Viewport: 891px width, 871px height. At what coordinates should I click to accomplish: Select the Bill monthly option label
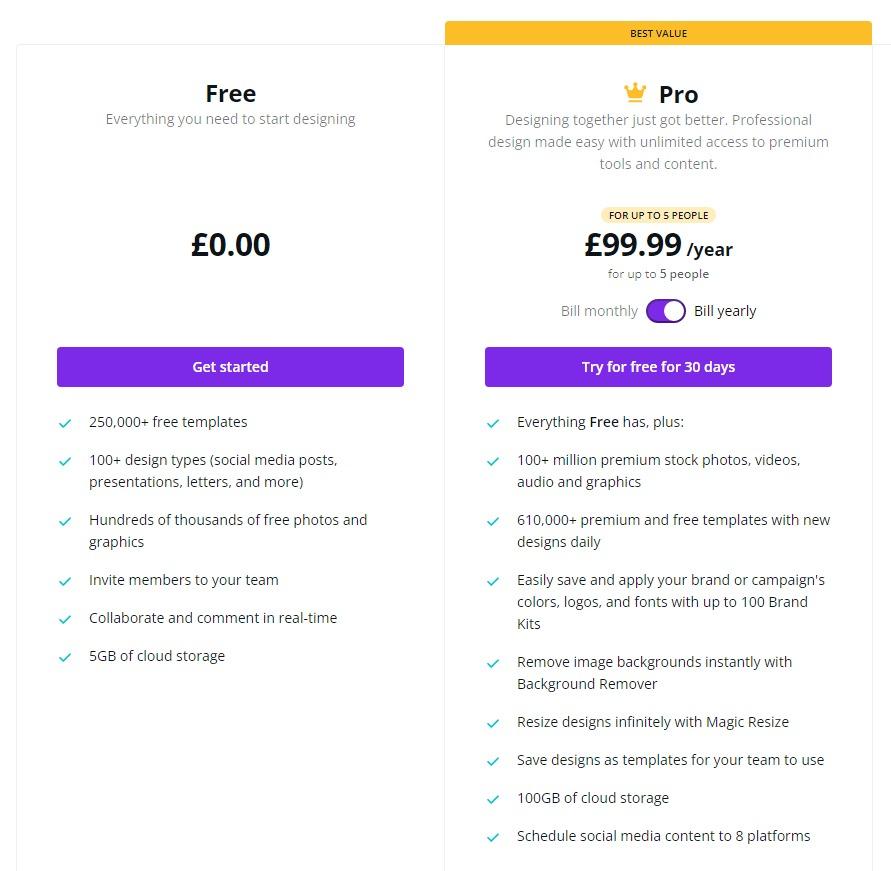pos(599,311)
